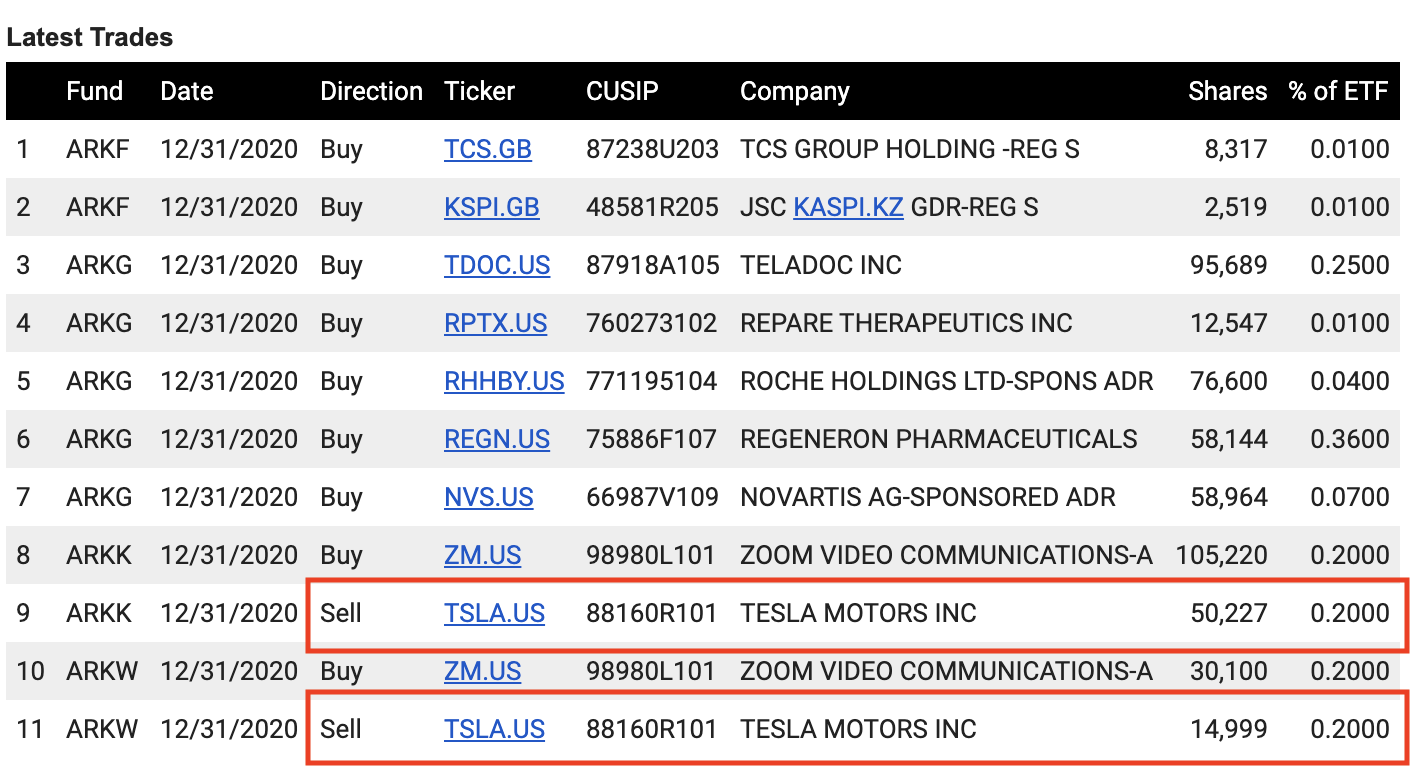Select the 30,100 shares value
This screenshot has height=784, width=1420.
coord(1229,672)
